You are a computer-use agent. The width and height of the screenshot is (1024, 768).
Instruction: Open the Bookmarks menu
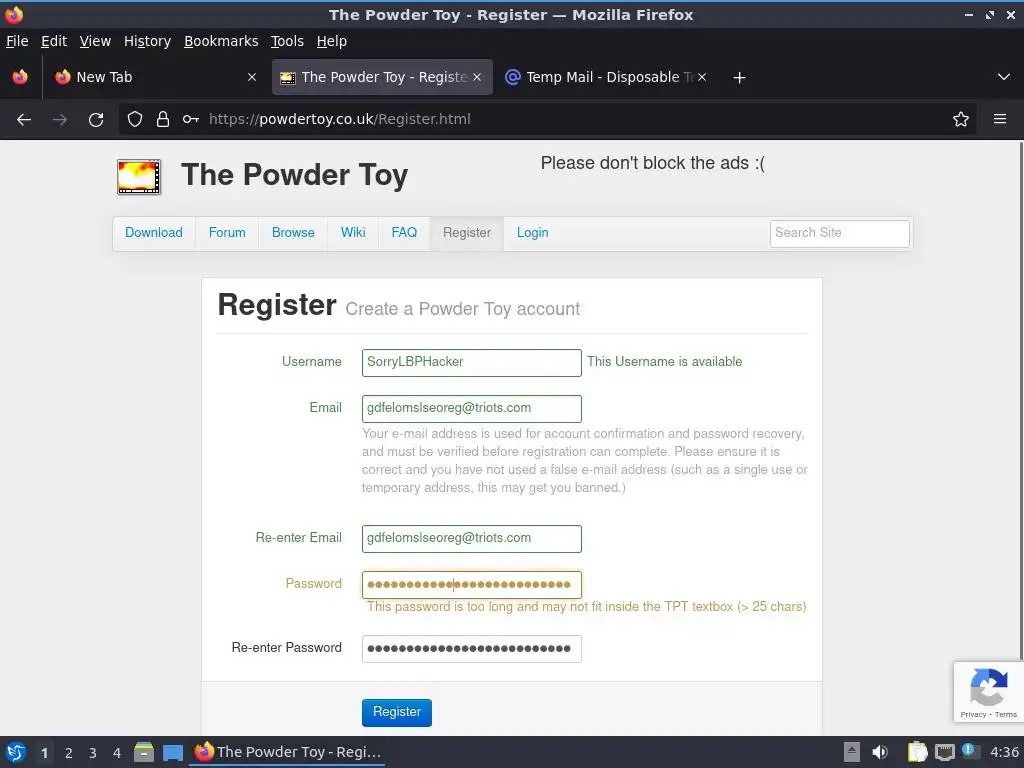221,41
